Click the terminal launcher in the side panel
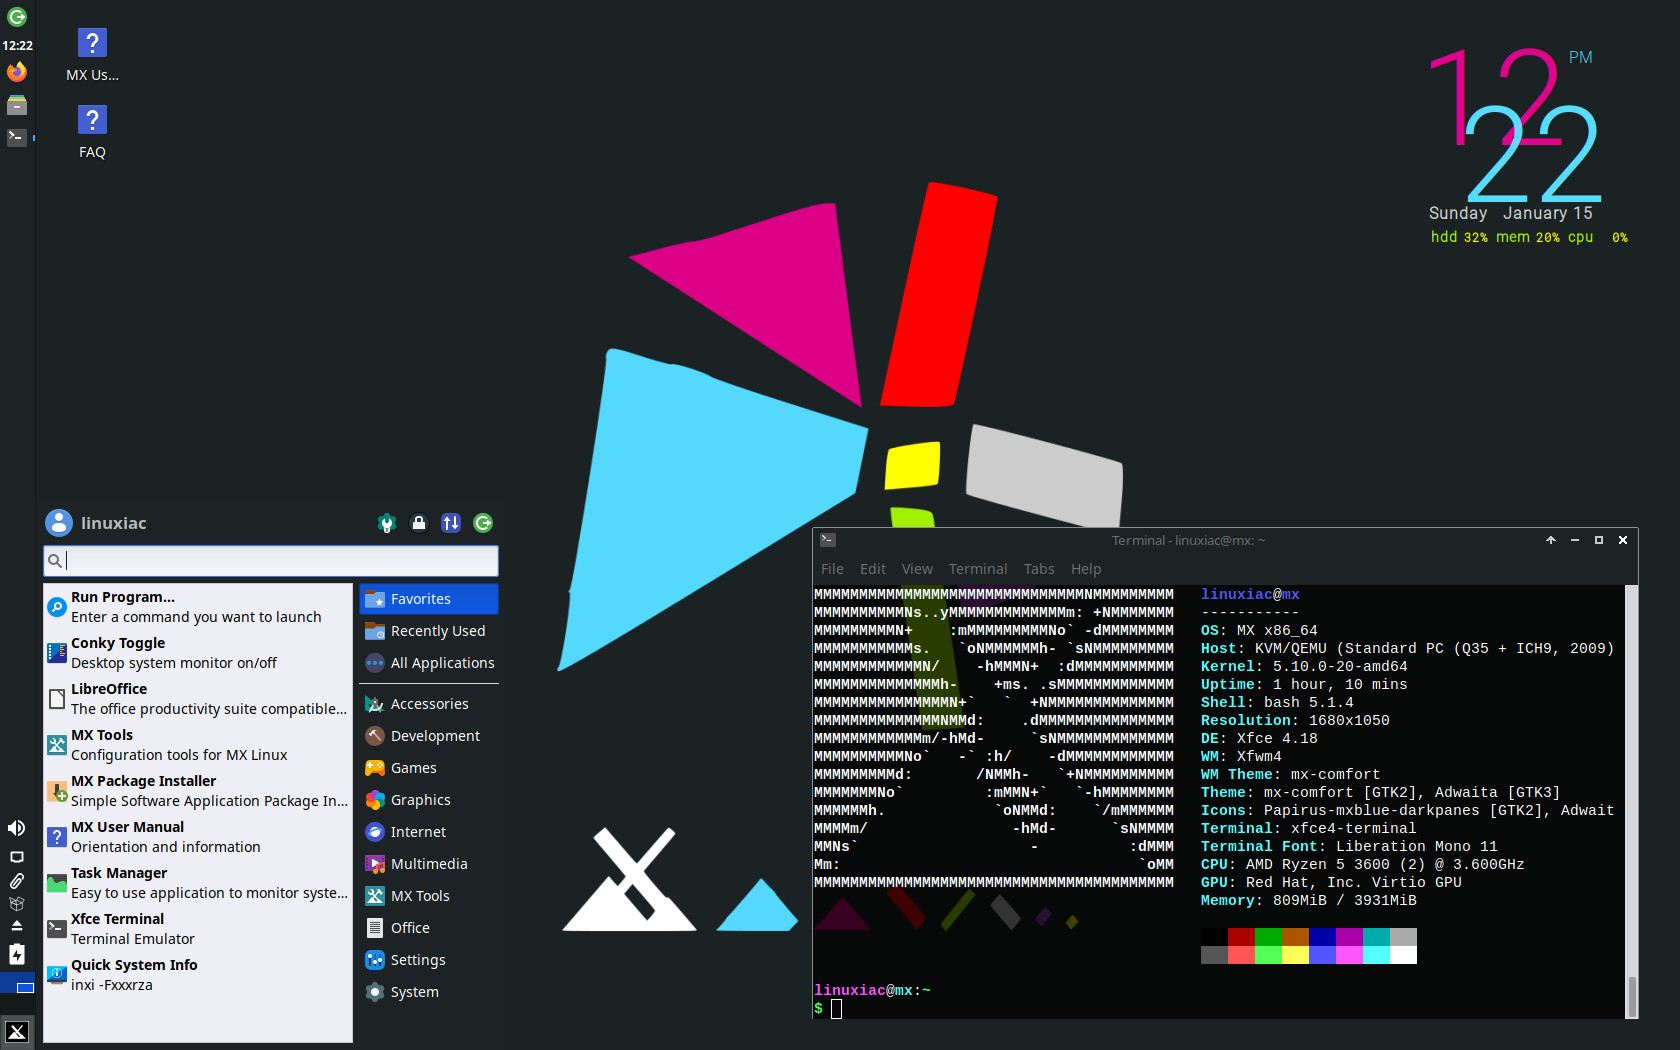Image resolution: width=1680 pixels, height=1050 pixels. pyautogui.click(x=17, y=137)
